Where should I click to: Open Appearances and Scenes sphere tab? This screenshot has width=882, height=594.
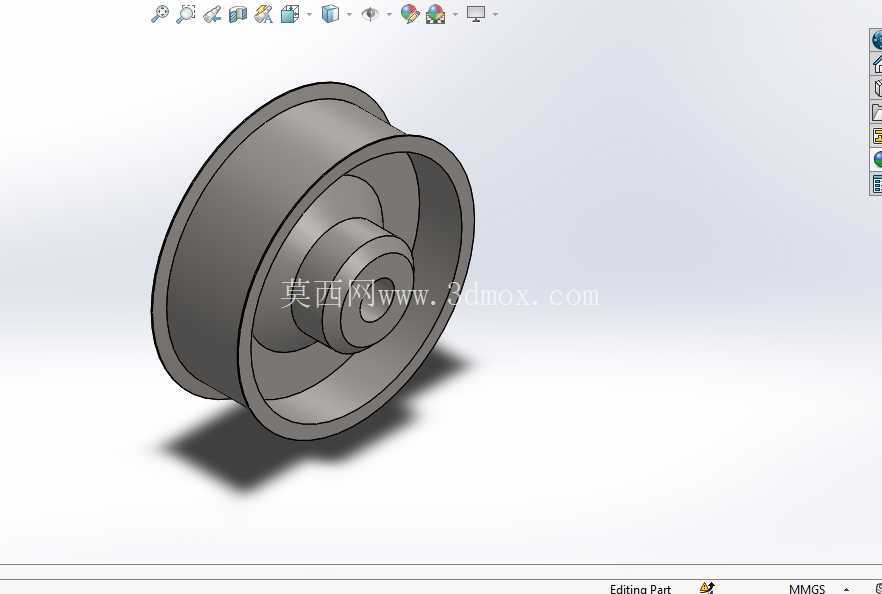pos(876,160)
